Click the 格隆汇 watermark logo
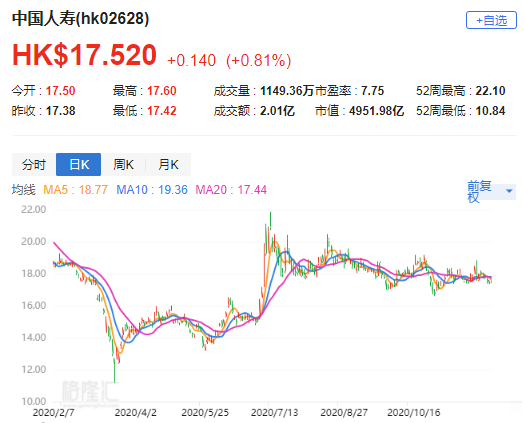The height and width of the screenshot is (423, 524). click(90, 391)
